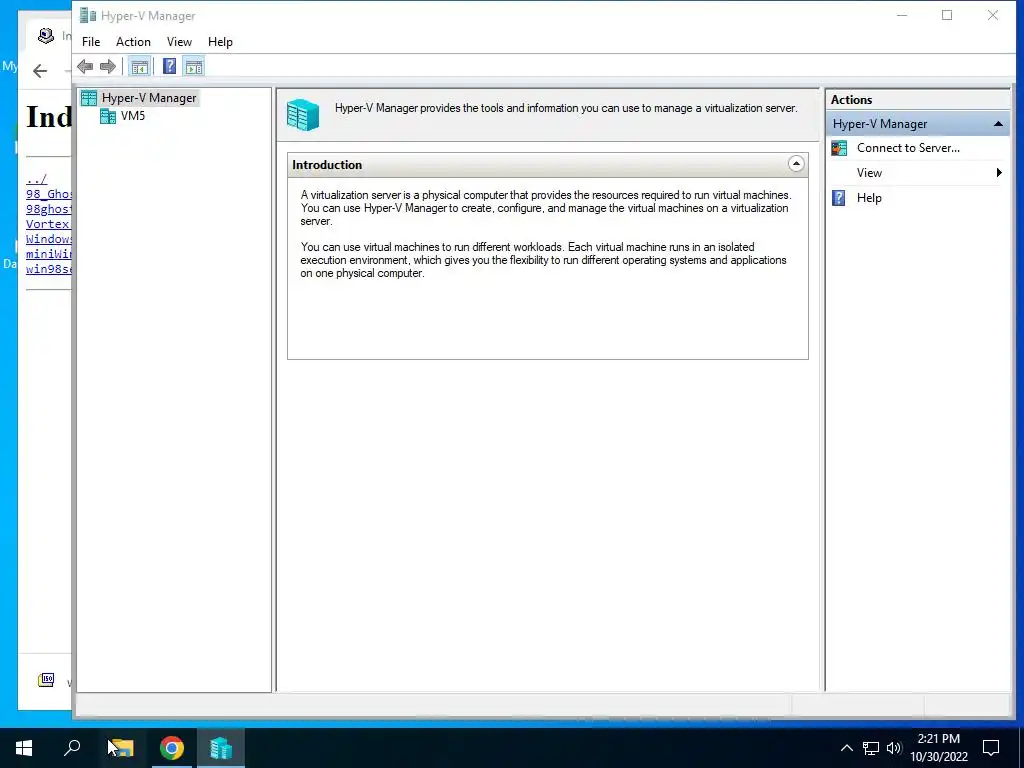Screen dimensions: 1024x768
Task: Open the View menu in menu bar
Action: point(179,42)
